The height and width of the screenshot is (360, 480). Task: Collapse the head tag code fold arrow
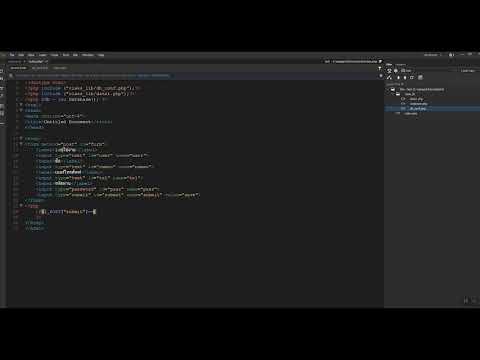point(21,110)
